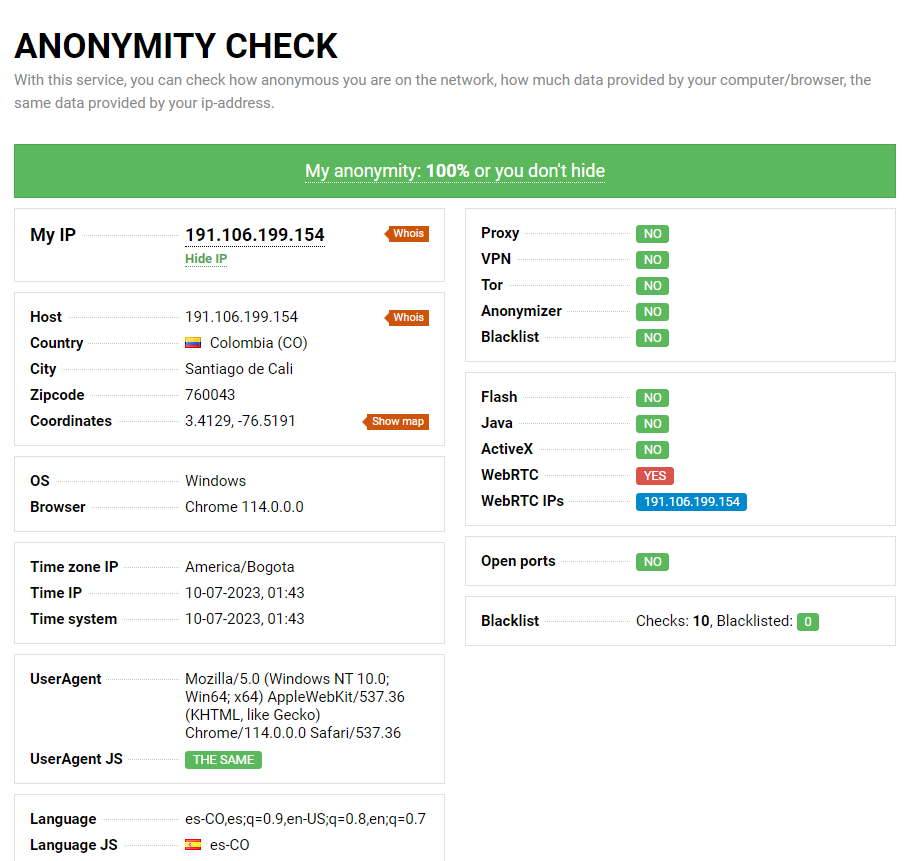Image resolution: width=907 pixels, height=861 pixels.
Task: Click the NO badge beside Blacklist under Anonymizer
Action: (x=652, y=338)
